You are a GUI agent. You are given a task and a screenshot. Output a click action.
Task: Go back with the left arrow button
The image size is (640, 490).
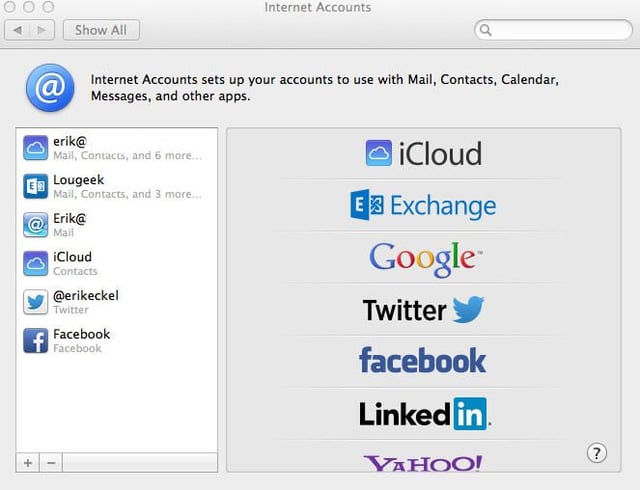click(x=17, y=30)
